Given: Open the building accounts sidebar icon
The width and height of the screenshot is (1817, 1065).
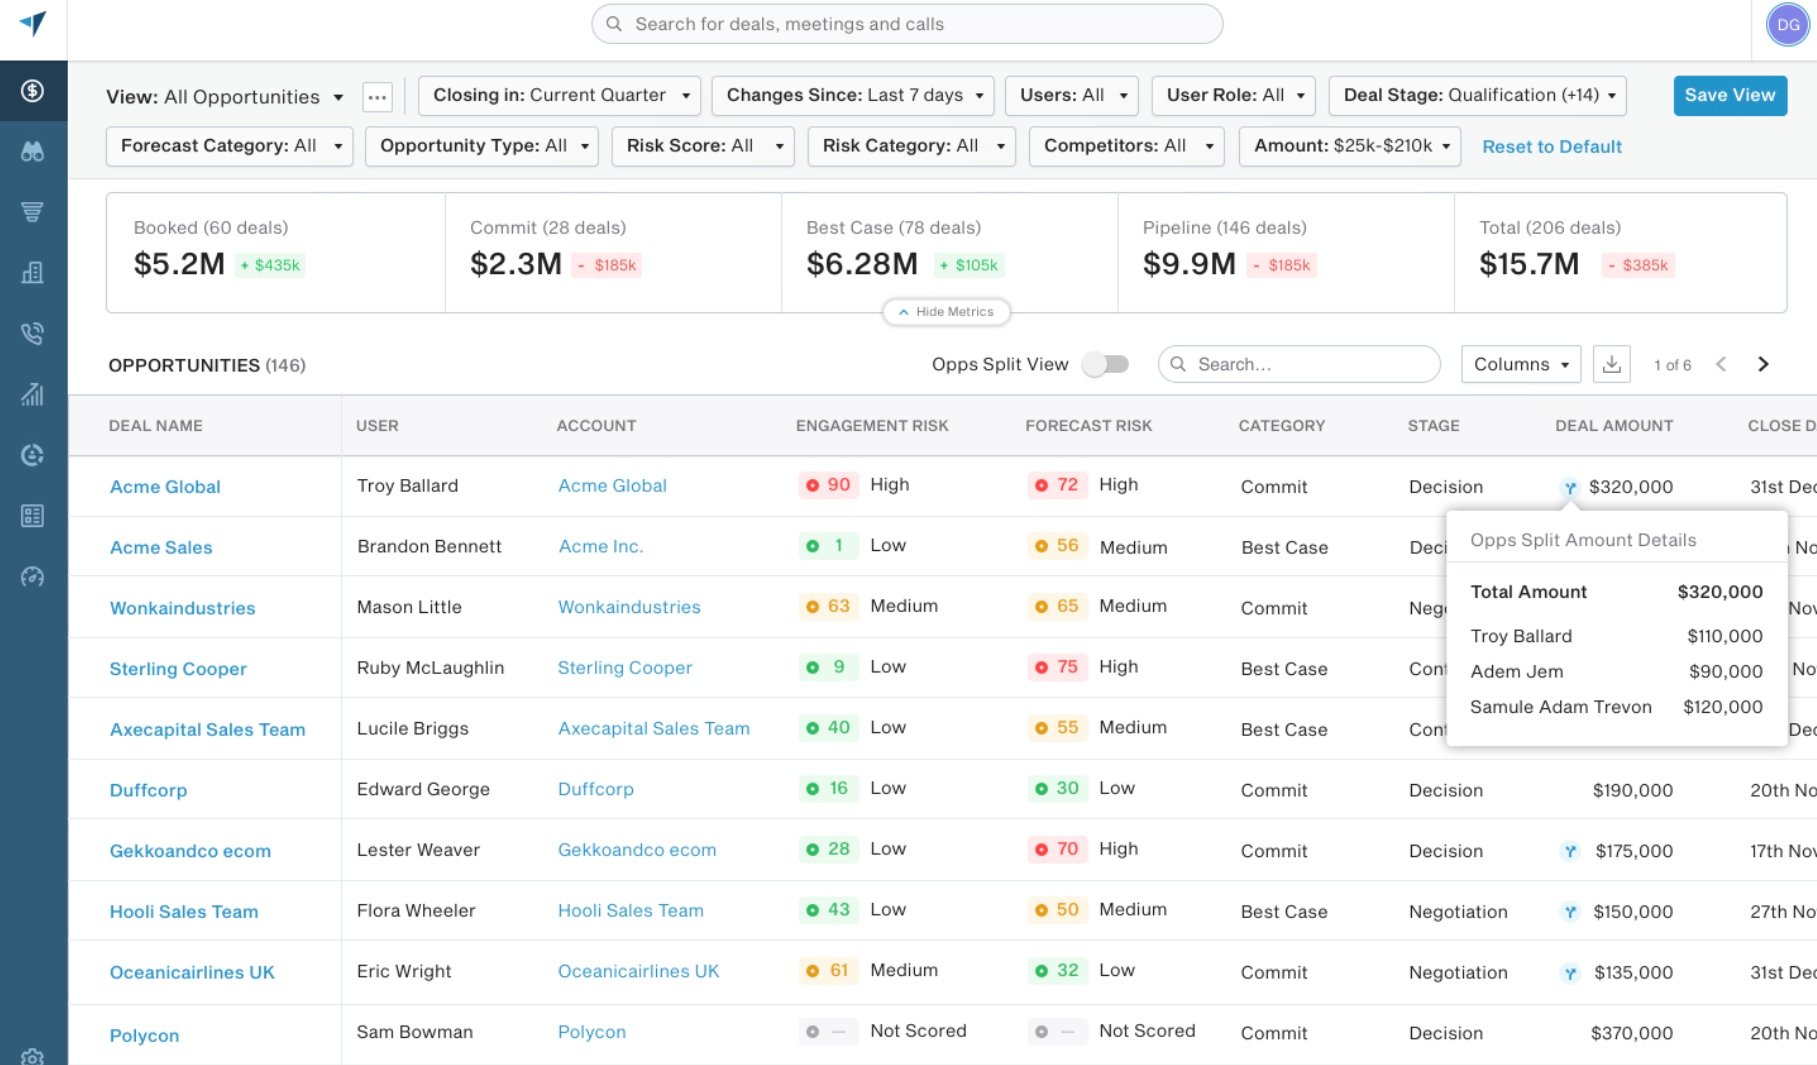Looking at the screenshot, I should click(x=33, y=273).
